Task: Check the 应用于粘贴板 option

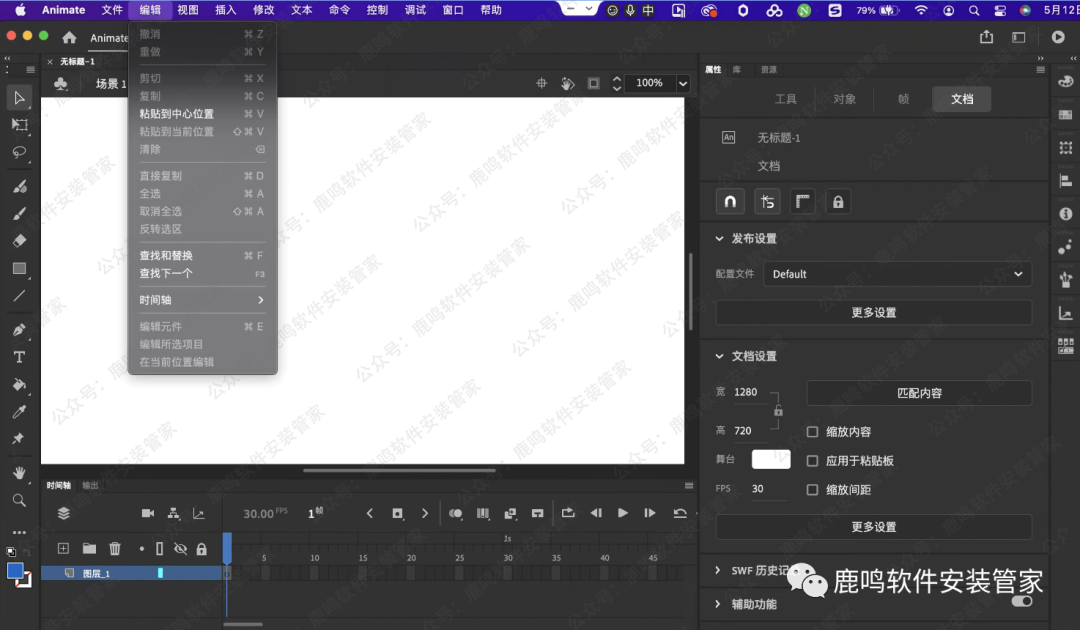Action: pos(813,461)
